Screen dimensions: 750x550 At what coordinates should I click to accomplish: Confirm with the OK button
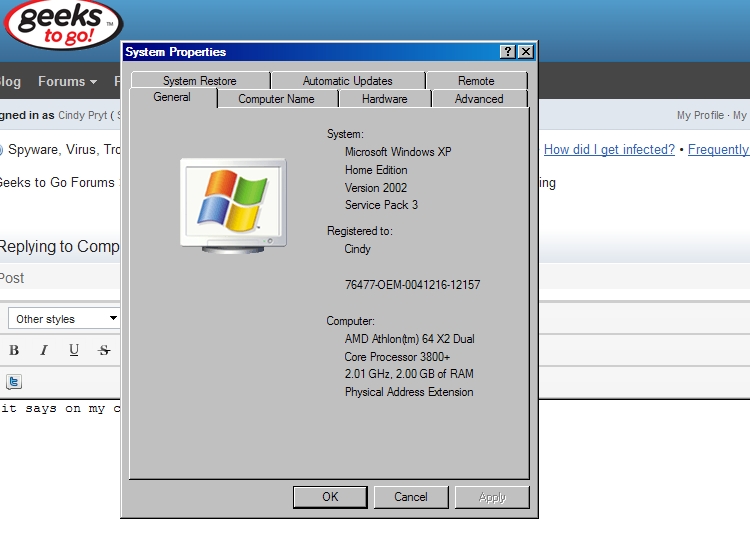(x=330, y=497)
